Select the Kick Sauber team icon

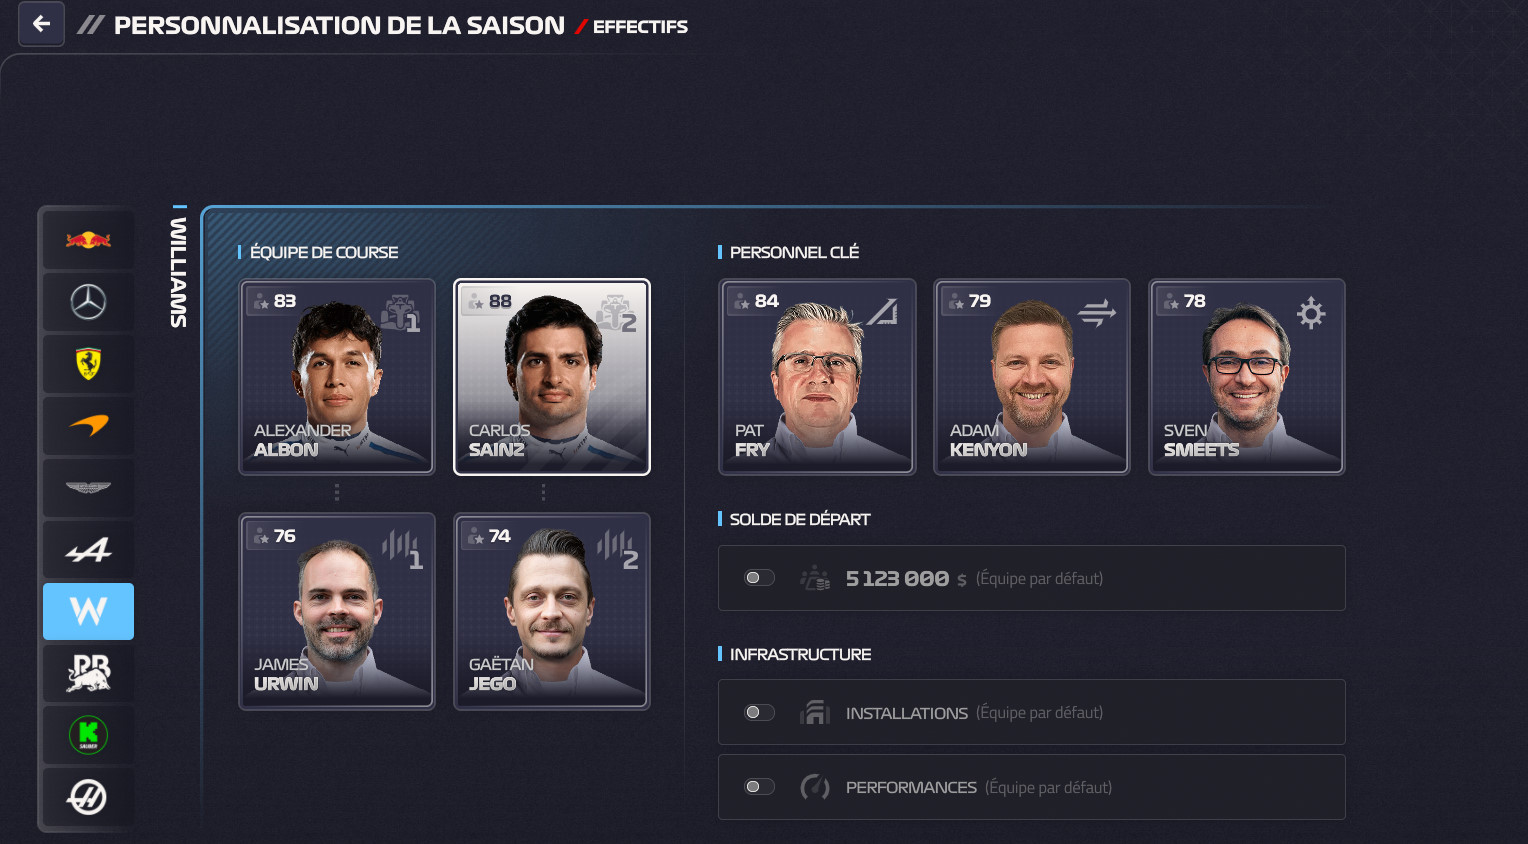88,735
